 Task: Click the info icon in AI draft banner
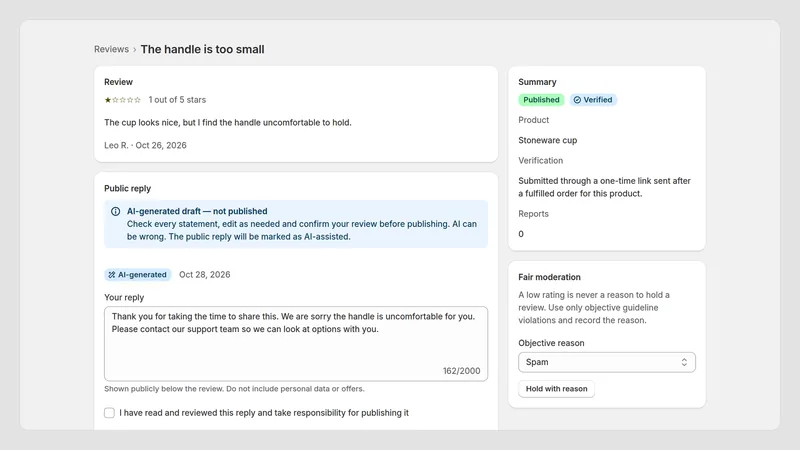click(x=116, y=211)
